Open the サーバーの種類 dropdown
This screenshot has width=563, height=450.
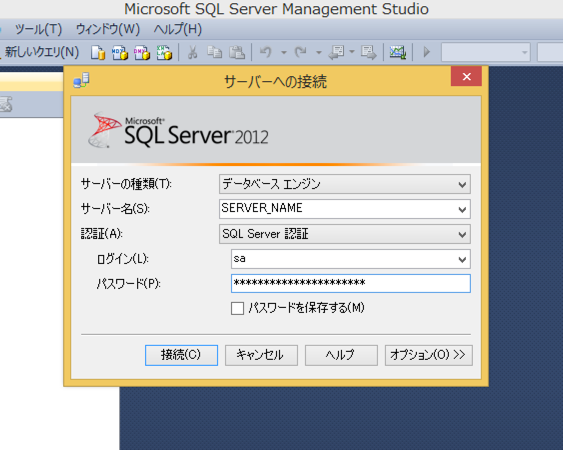[345, 184]
